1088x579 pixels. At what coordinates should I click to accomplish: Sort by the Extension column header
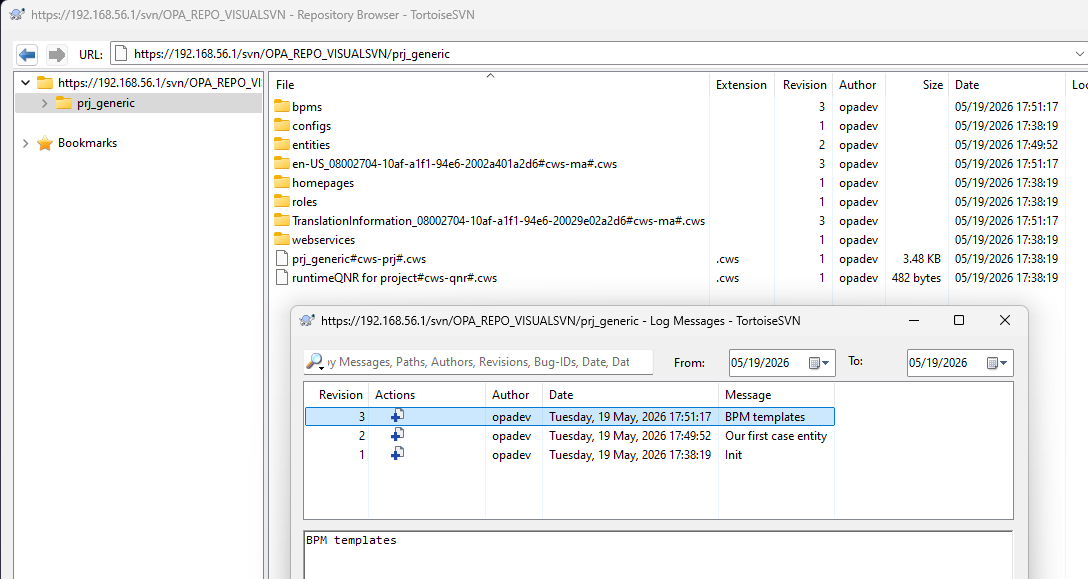click(741, 85)
